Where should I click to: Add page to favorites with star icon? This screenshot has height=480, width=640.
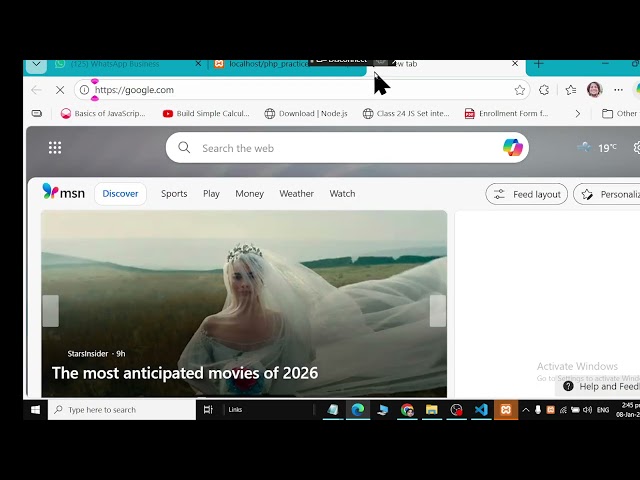click(519, 90)
